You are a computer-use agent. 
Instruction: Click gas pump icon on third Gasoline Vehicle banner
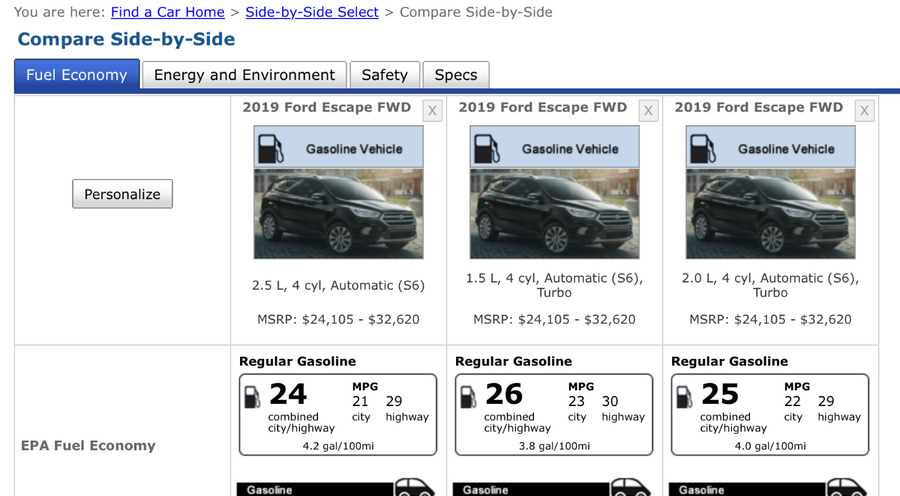pyautogui.click(x=703, y=149)
